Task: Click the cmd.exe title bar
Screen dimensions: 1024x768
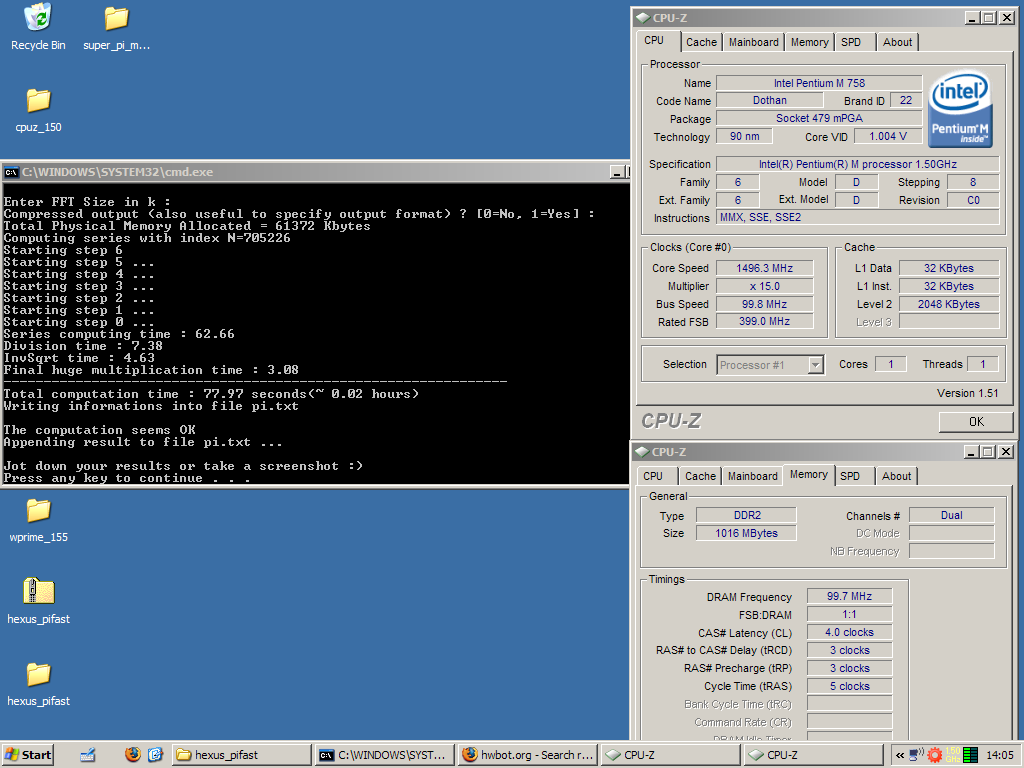Action: (x=315, y=172)
